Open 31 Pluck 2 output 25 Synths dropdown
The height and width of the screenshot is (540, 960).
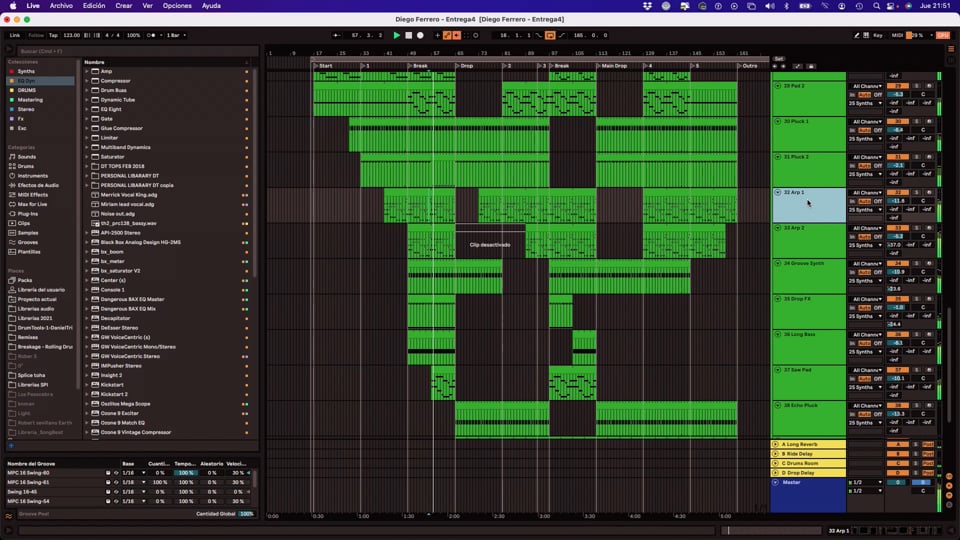tap(866, 174)
